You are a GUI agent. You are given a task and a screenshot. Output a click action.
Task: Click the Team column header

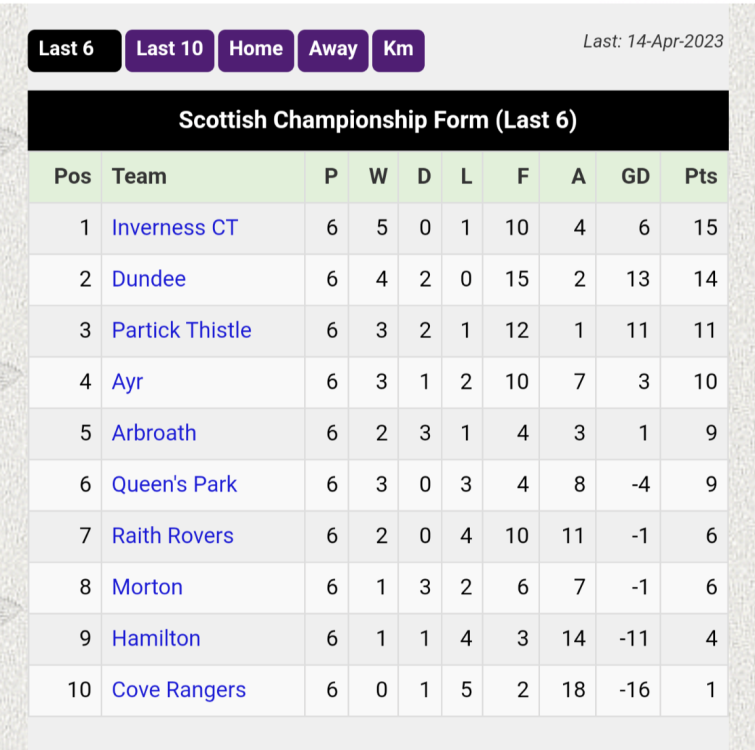[139, 177]
